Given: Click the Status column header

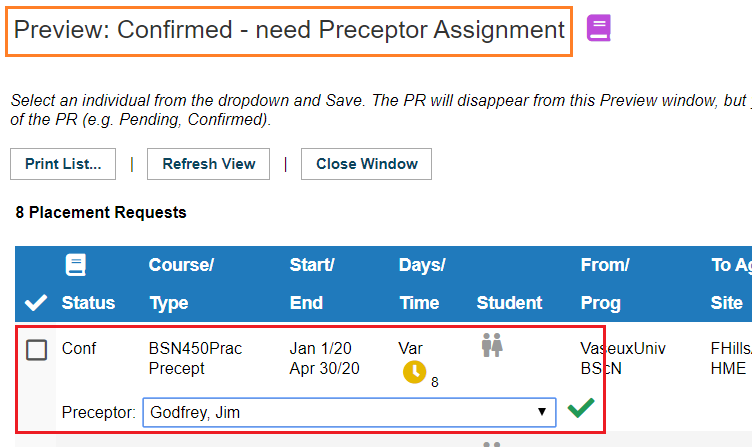Looking at the screenshot, I should [88, 303].
